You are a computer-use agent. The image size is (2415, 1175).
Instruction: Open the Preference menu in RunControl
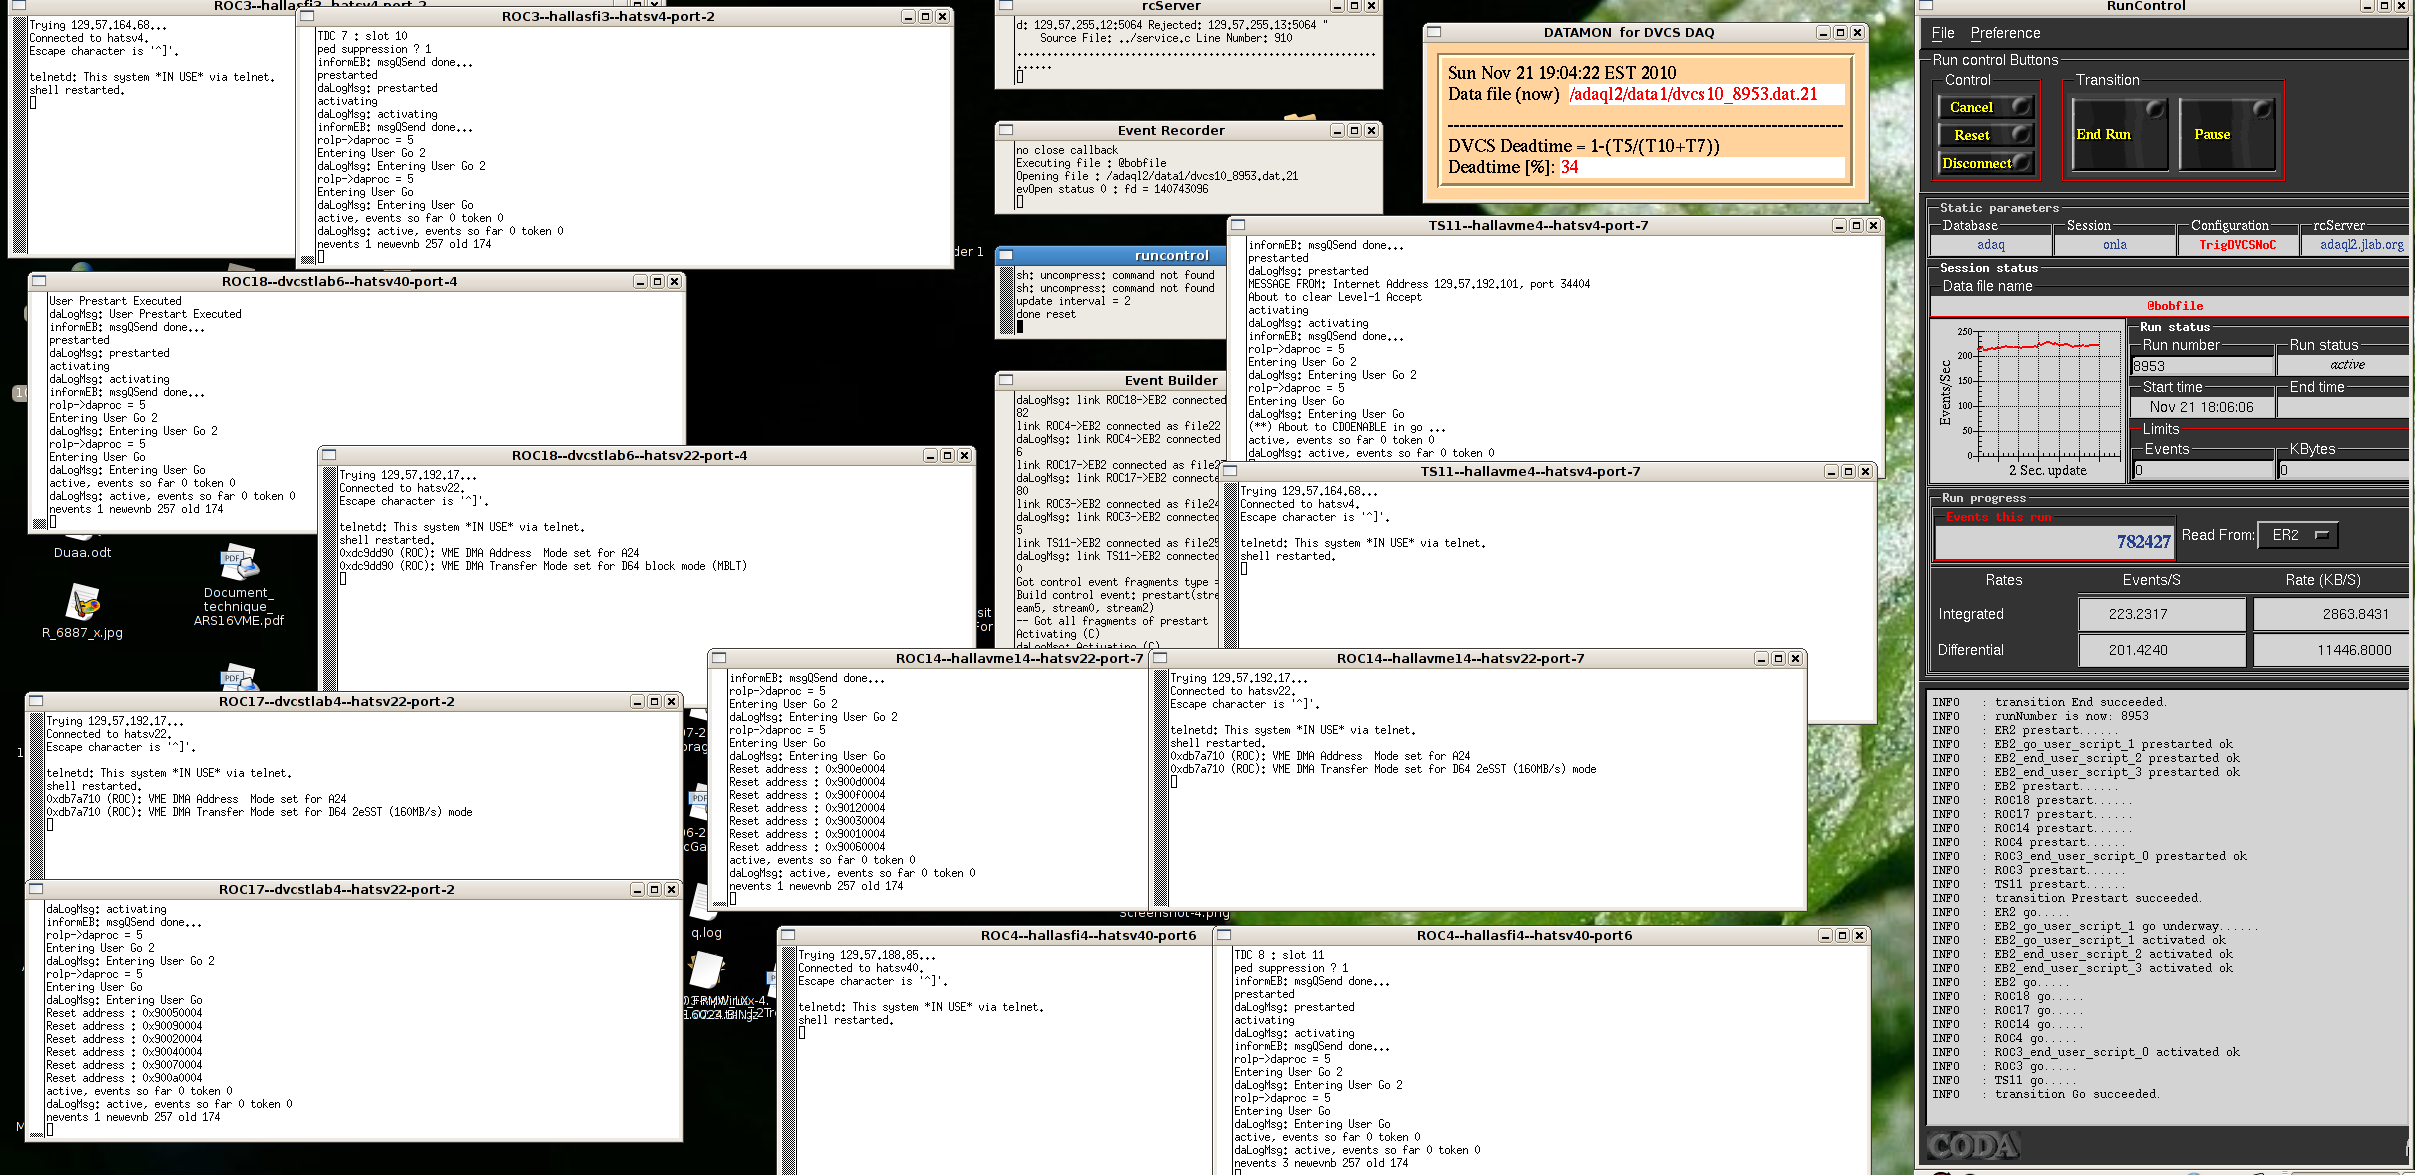[2005, 33]
